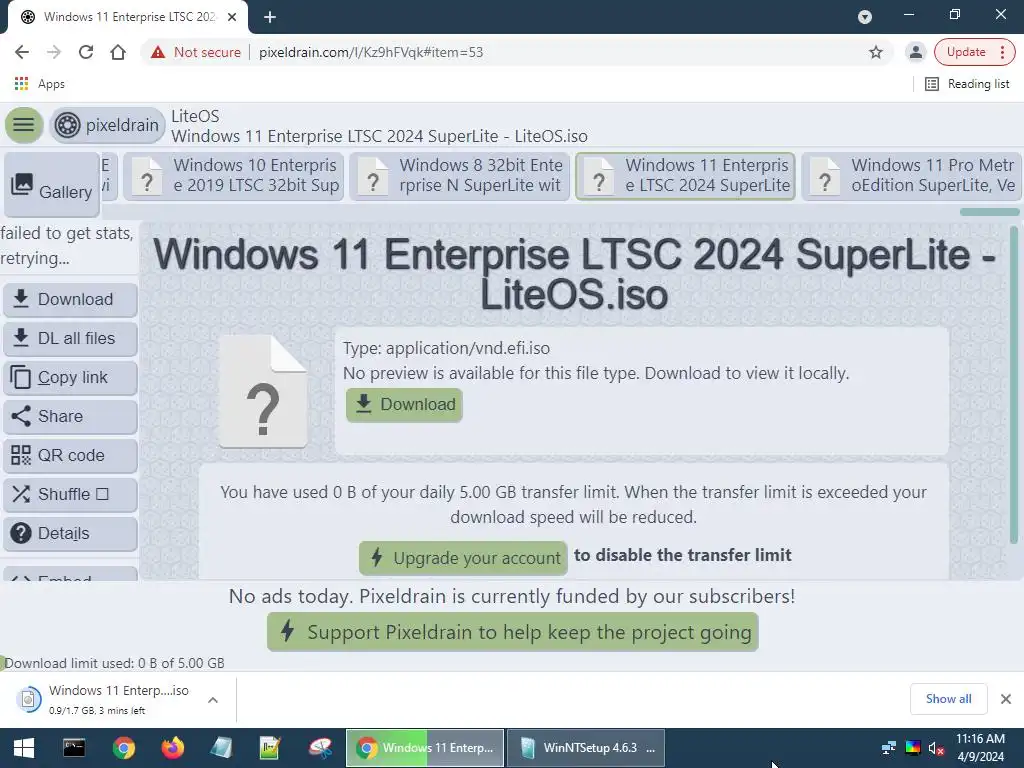
Task: Click the Chrome Update button
Action: [966, 52]
